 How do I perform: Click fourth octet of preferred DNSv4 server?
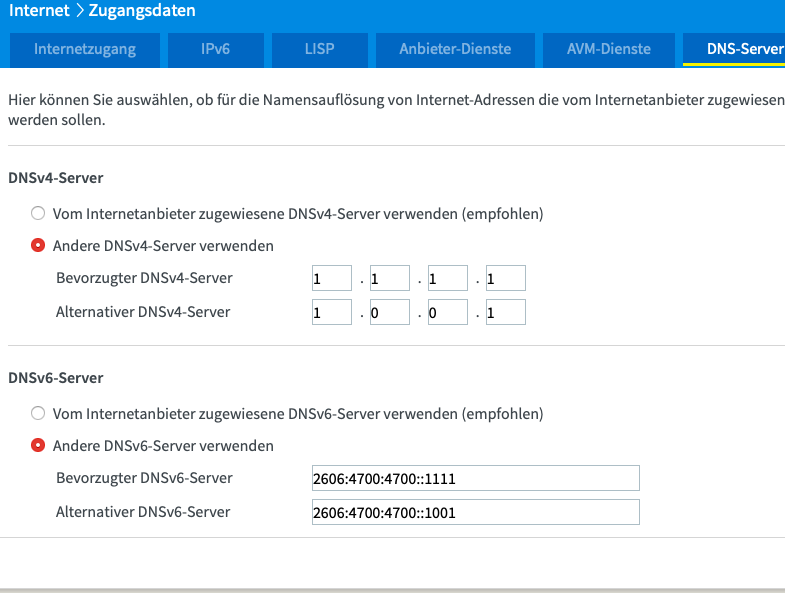[506, 278]
